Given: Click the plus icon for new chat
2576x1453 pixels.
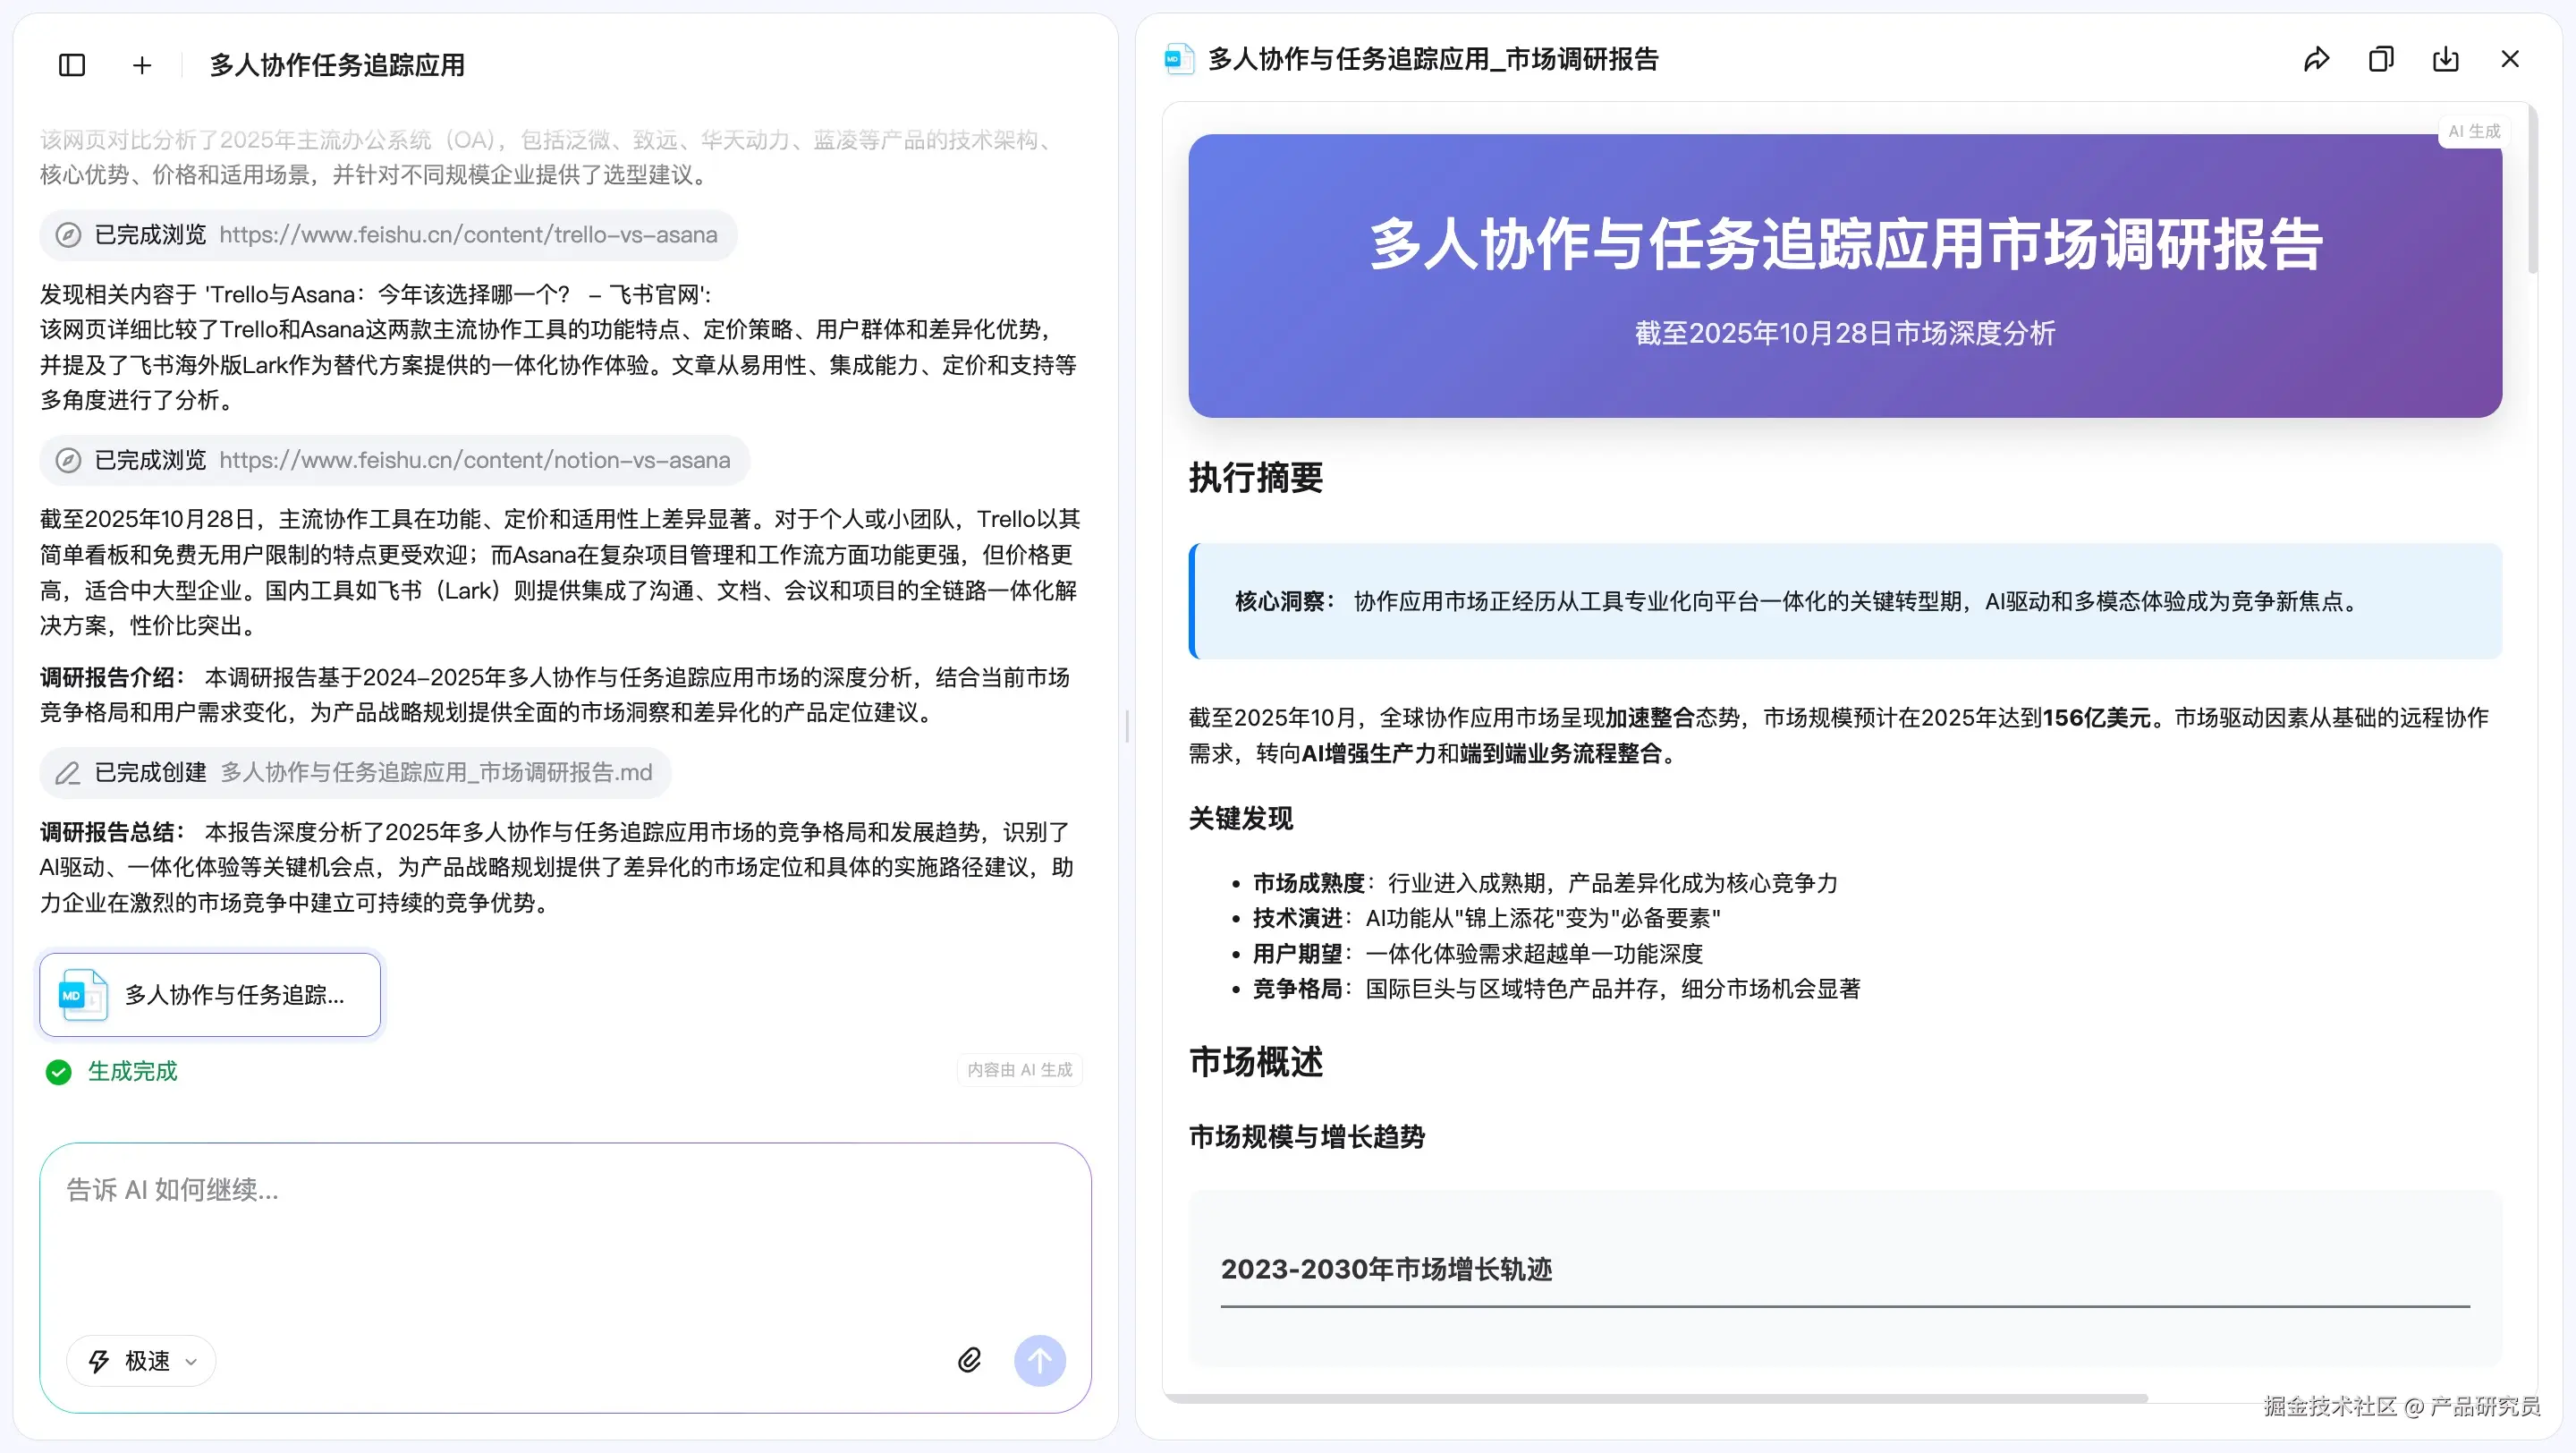Looking at the screenshot, I should pos(142,65).
